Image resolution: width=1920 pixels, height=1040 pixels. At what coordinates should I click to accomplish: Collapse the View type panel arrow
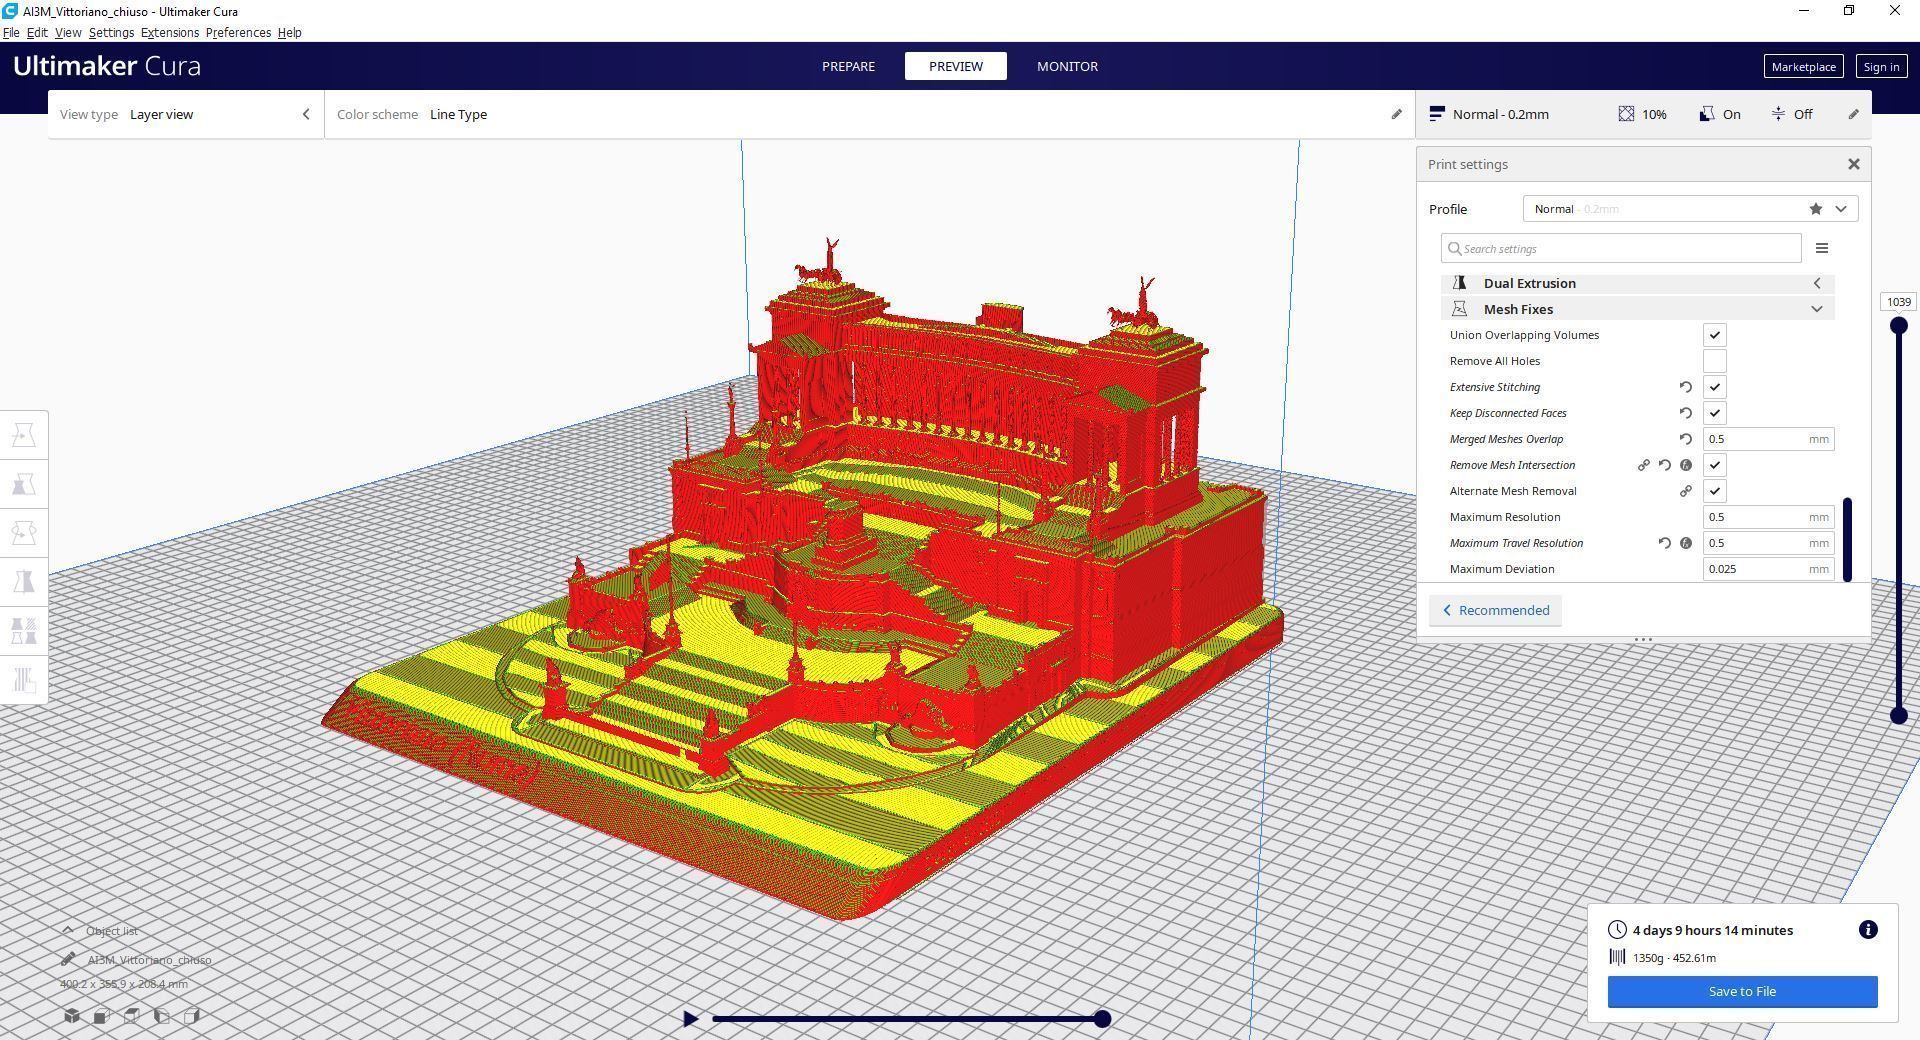[306, 114]
